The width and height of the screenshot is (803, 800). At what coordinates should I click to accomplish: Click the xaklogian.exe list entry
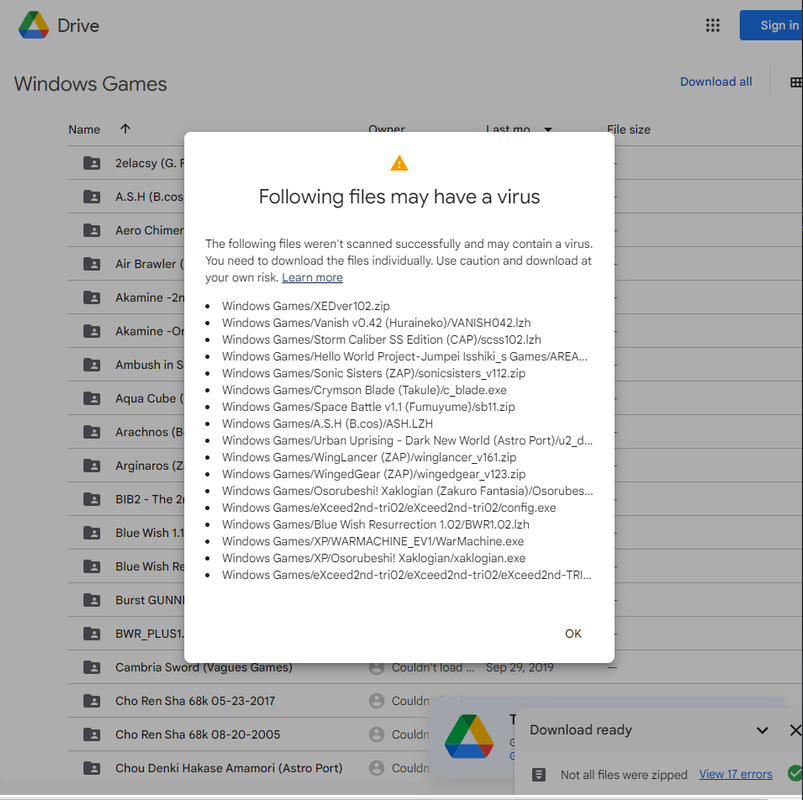(x=373, y=558)
